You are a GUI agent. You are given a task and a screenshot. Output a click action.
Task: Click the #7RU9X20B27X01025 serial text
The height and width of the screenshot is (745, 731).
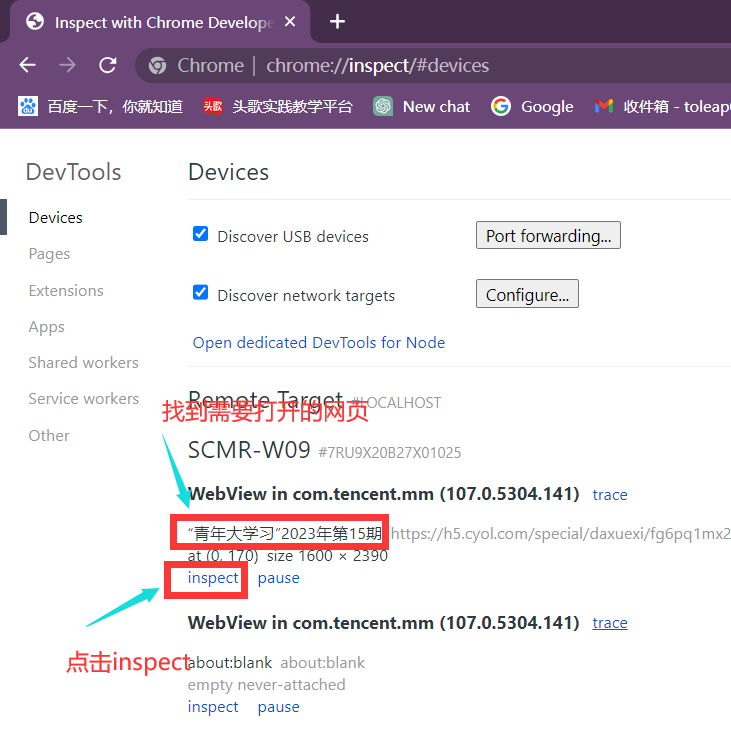(x=389, y=452)
